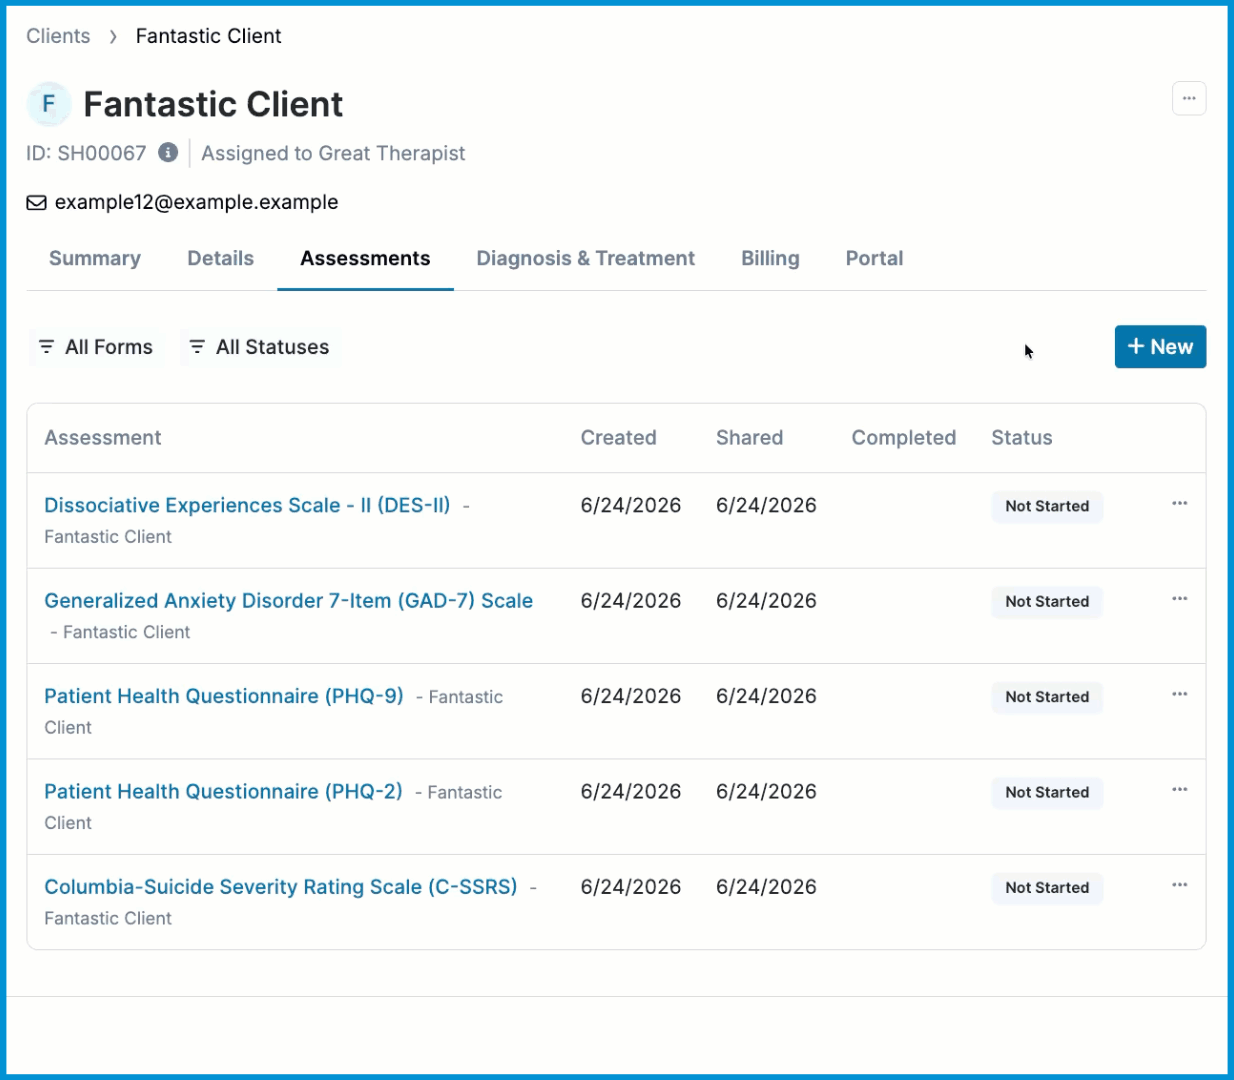Viewport: 1234px width, 1080px height.
Task: Open Columbia-Suicide Severity Rating Scale link
Action: (x=281, y=887)
